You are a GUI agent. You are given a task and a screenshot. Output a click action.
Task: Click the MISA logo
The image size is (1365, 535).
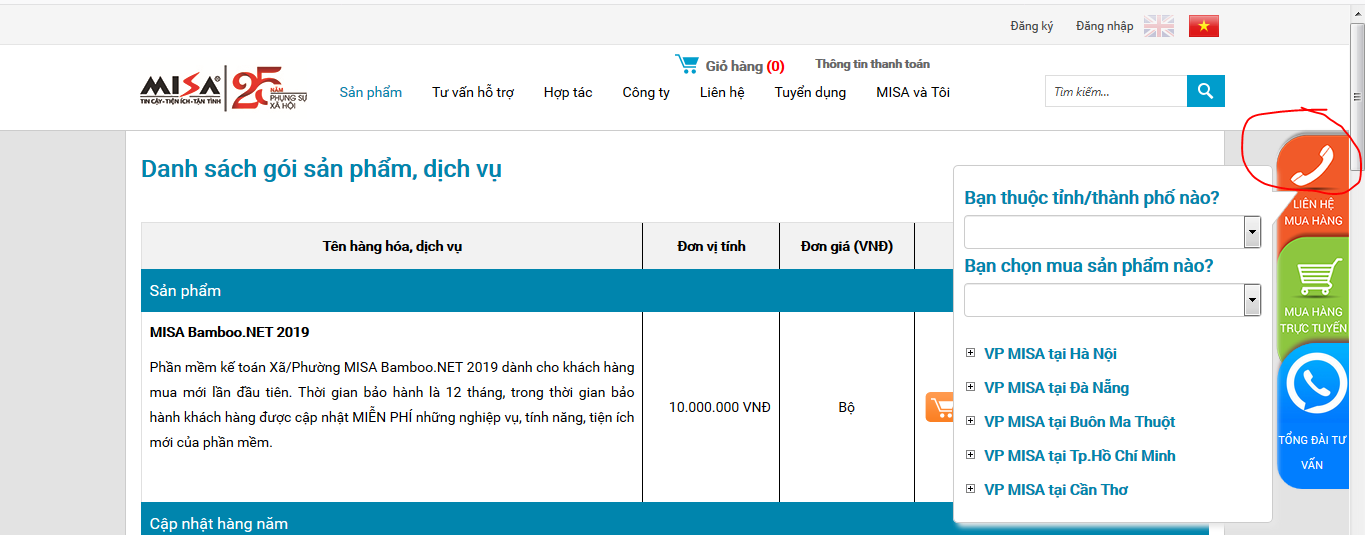[224, 89]
